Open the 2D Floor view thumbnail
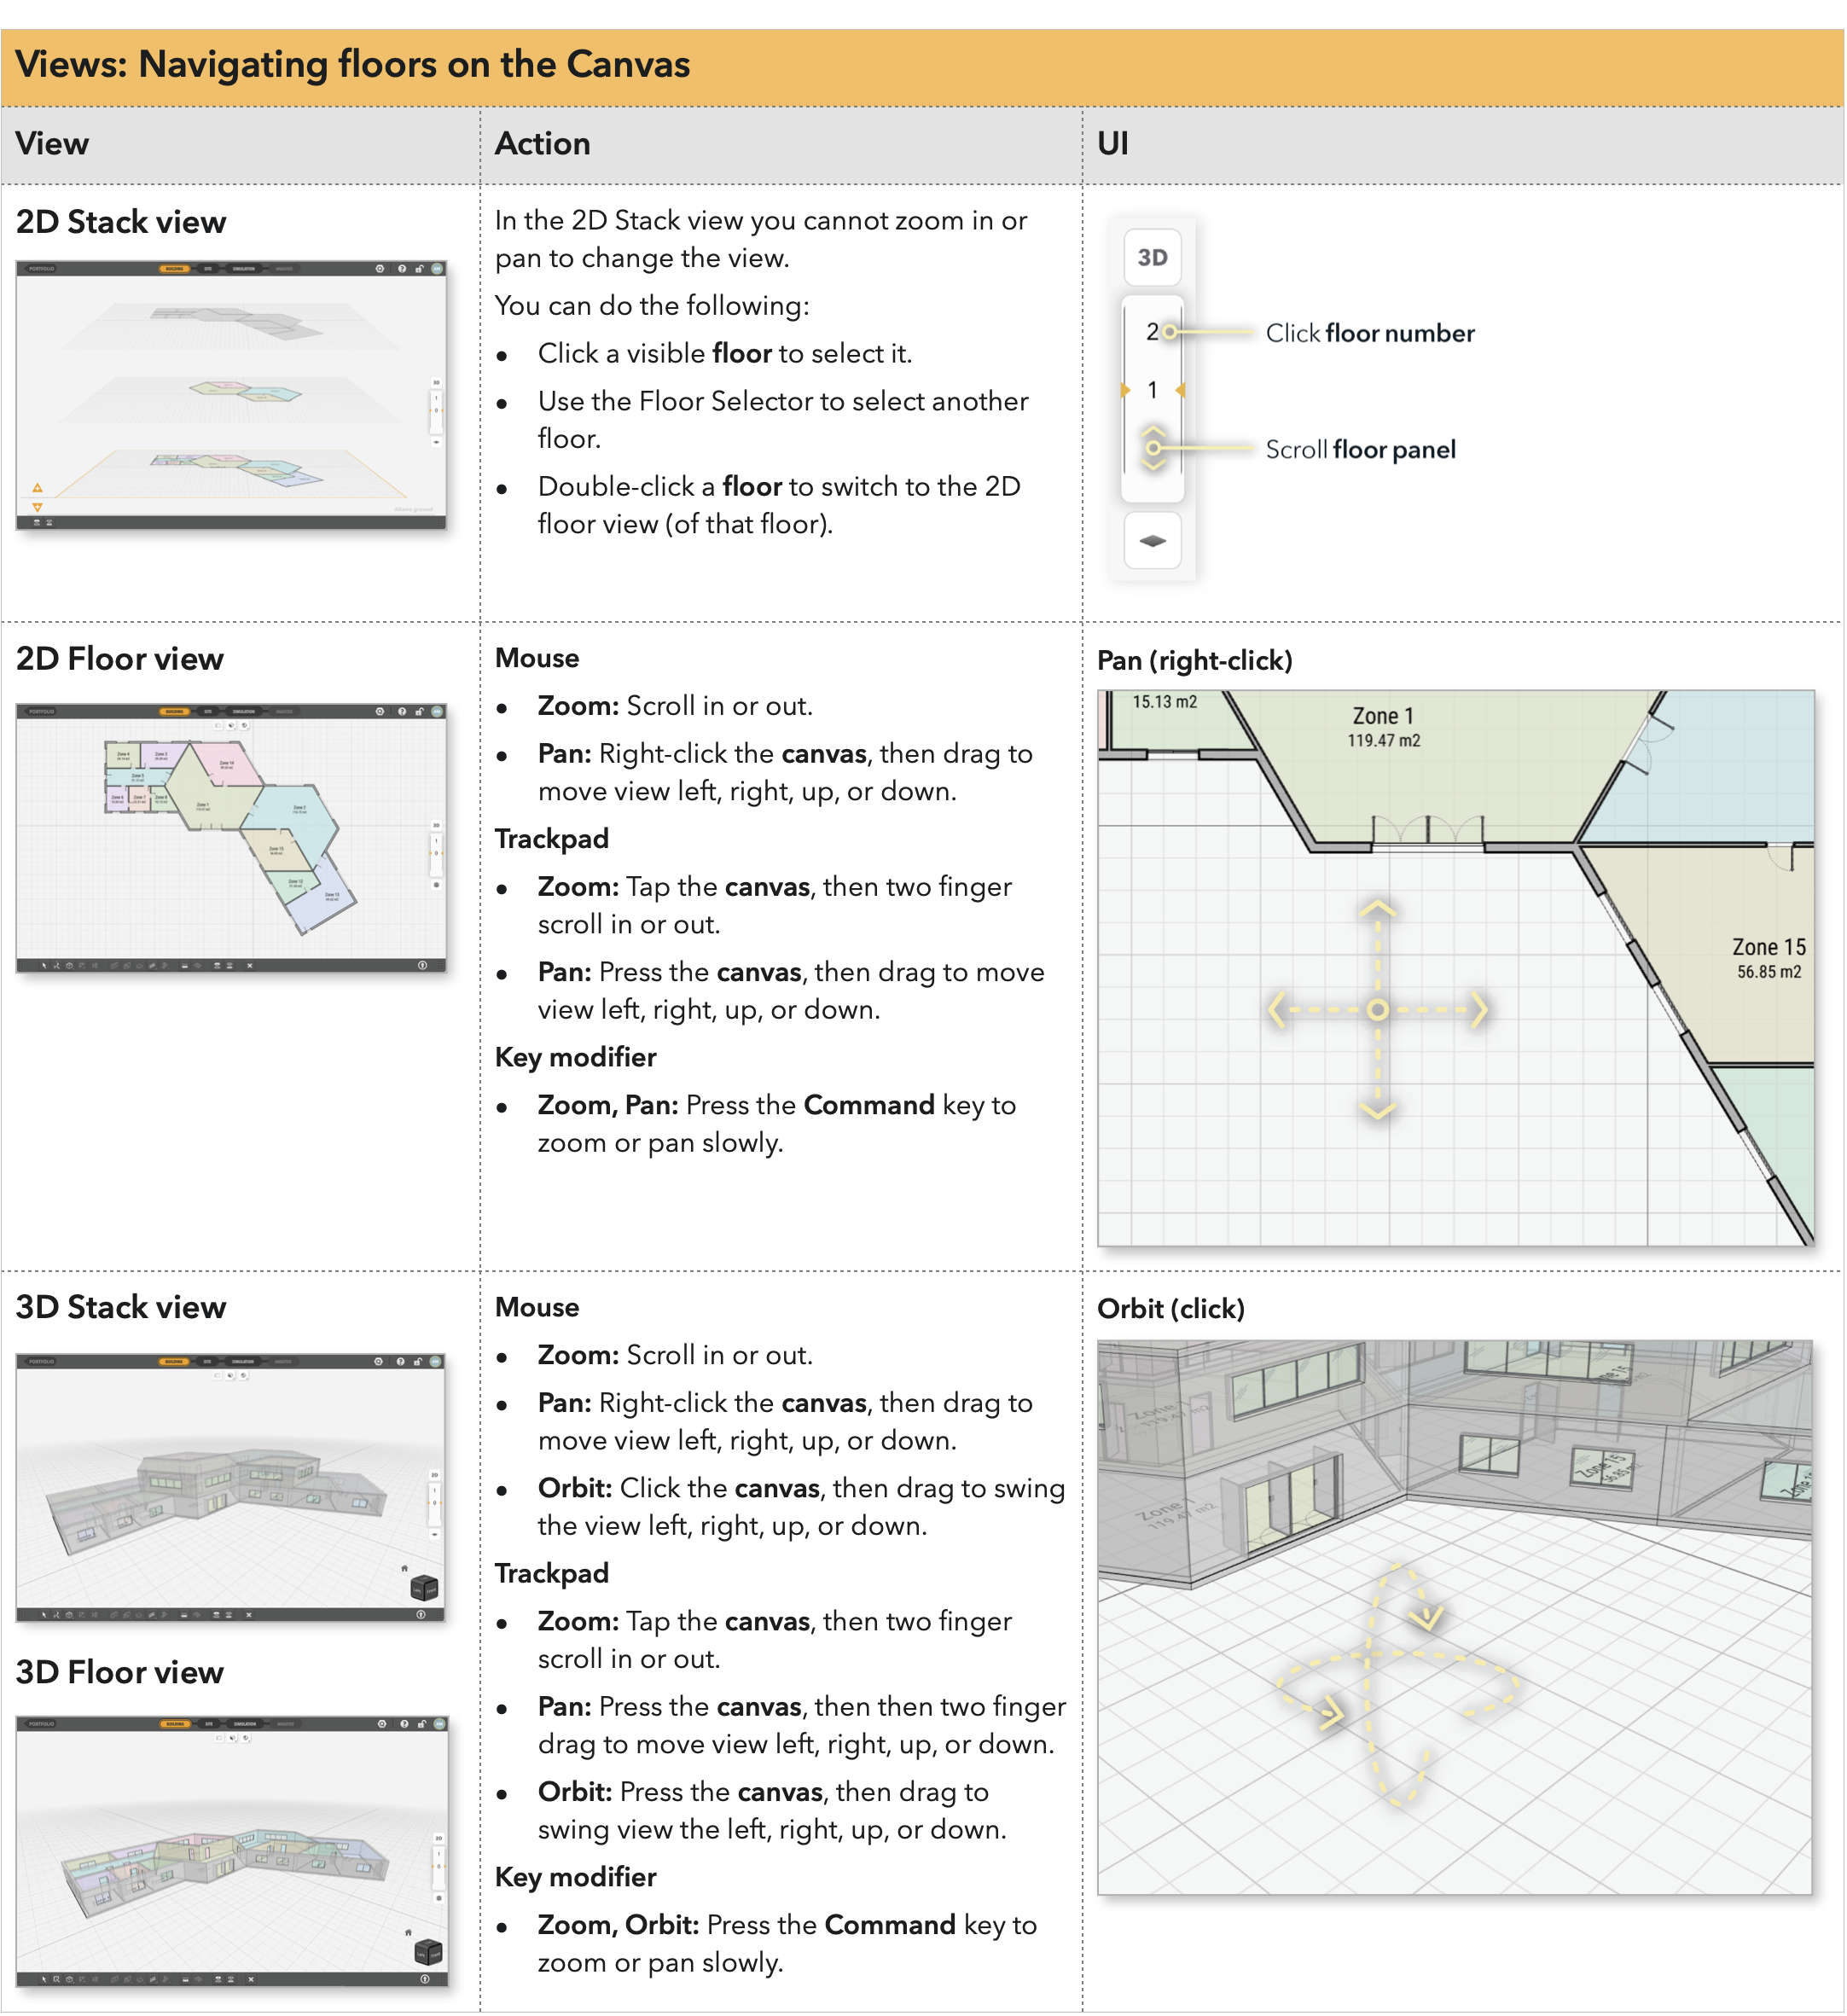Viewport: 1847px width, 2016px height. point(231,838)
